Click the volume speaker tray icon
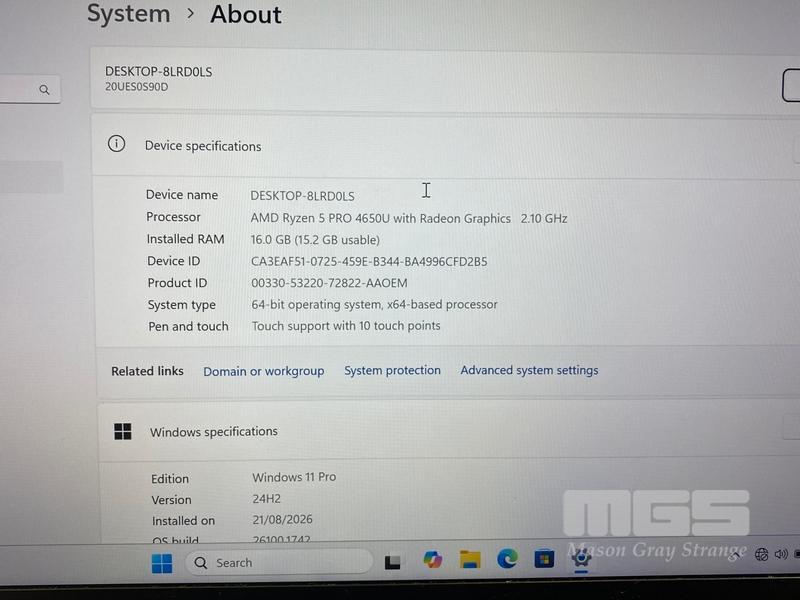The height and width of the screenshot is (600, 800). (x=781, y=554)
